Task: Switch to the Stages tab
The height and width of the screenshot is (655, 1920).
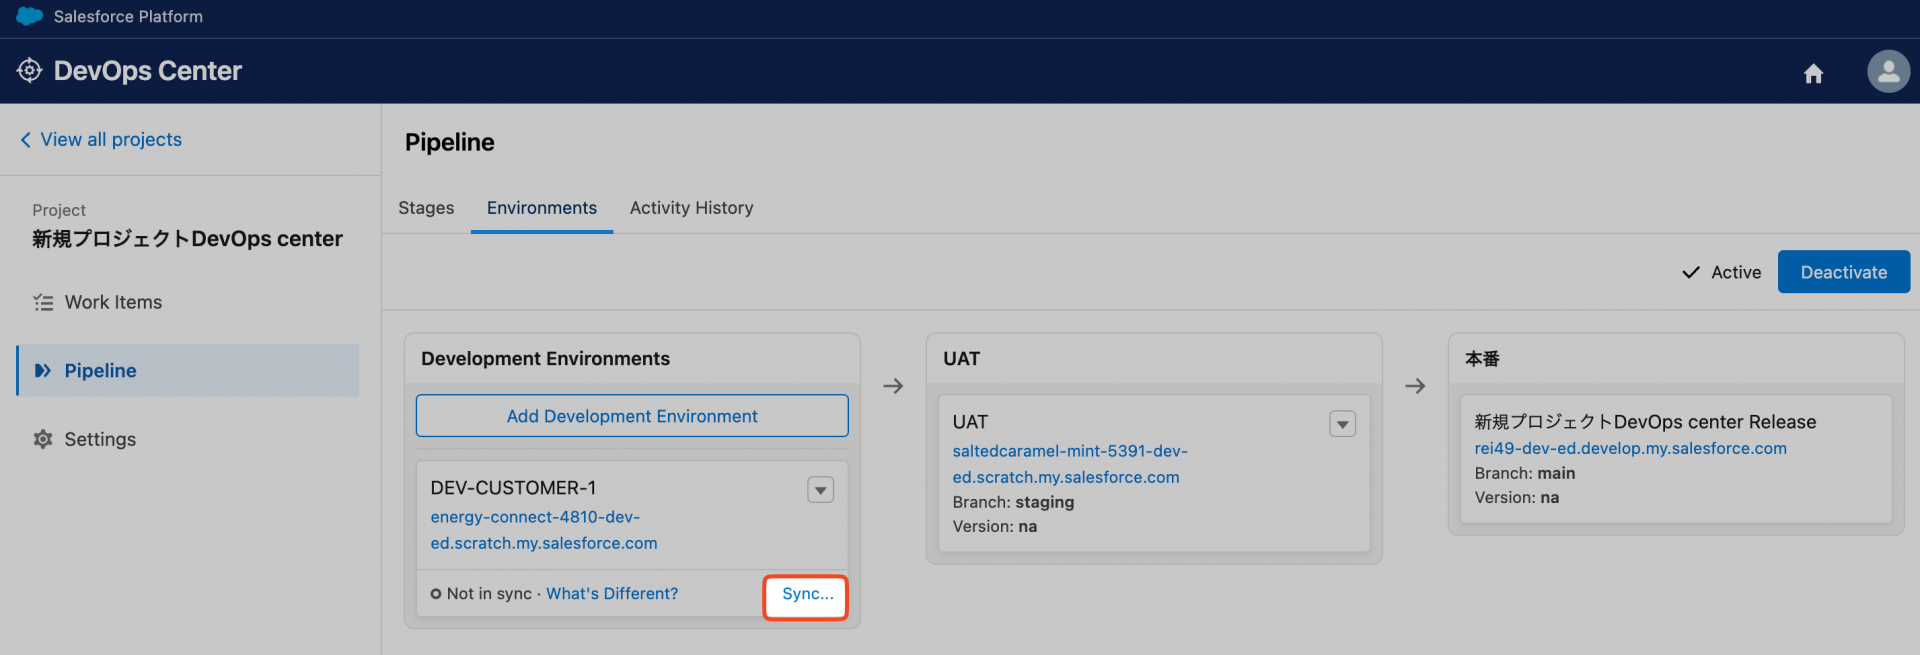Action: [426, 208]
